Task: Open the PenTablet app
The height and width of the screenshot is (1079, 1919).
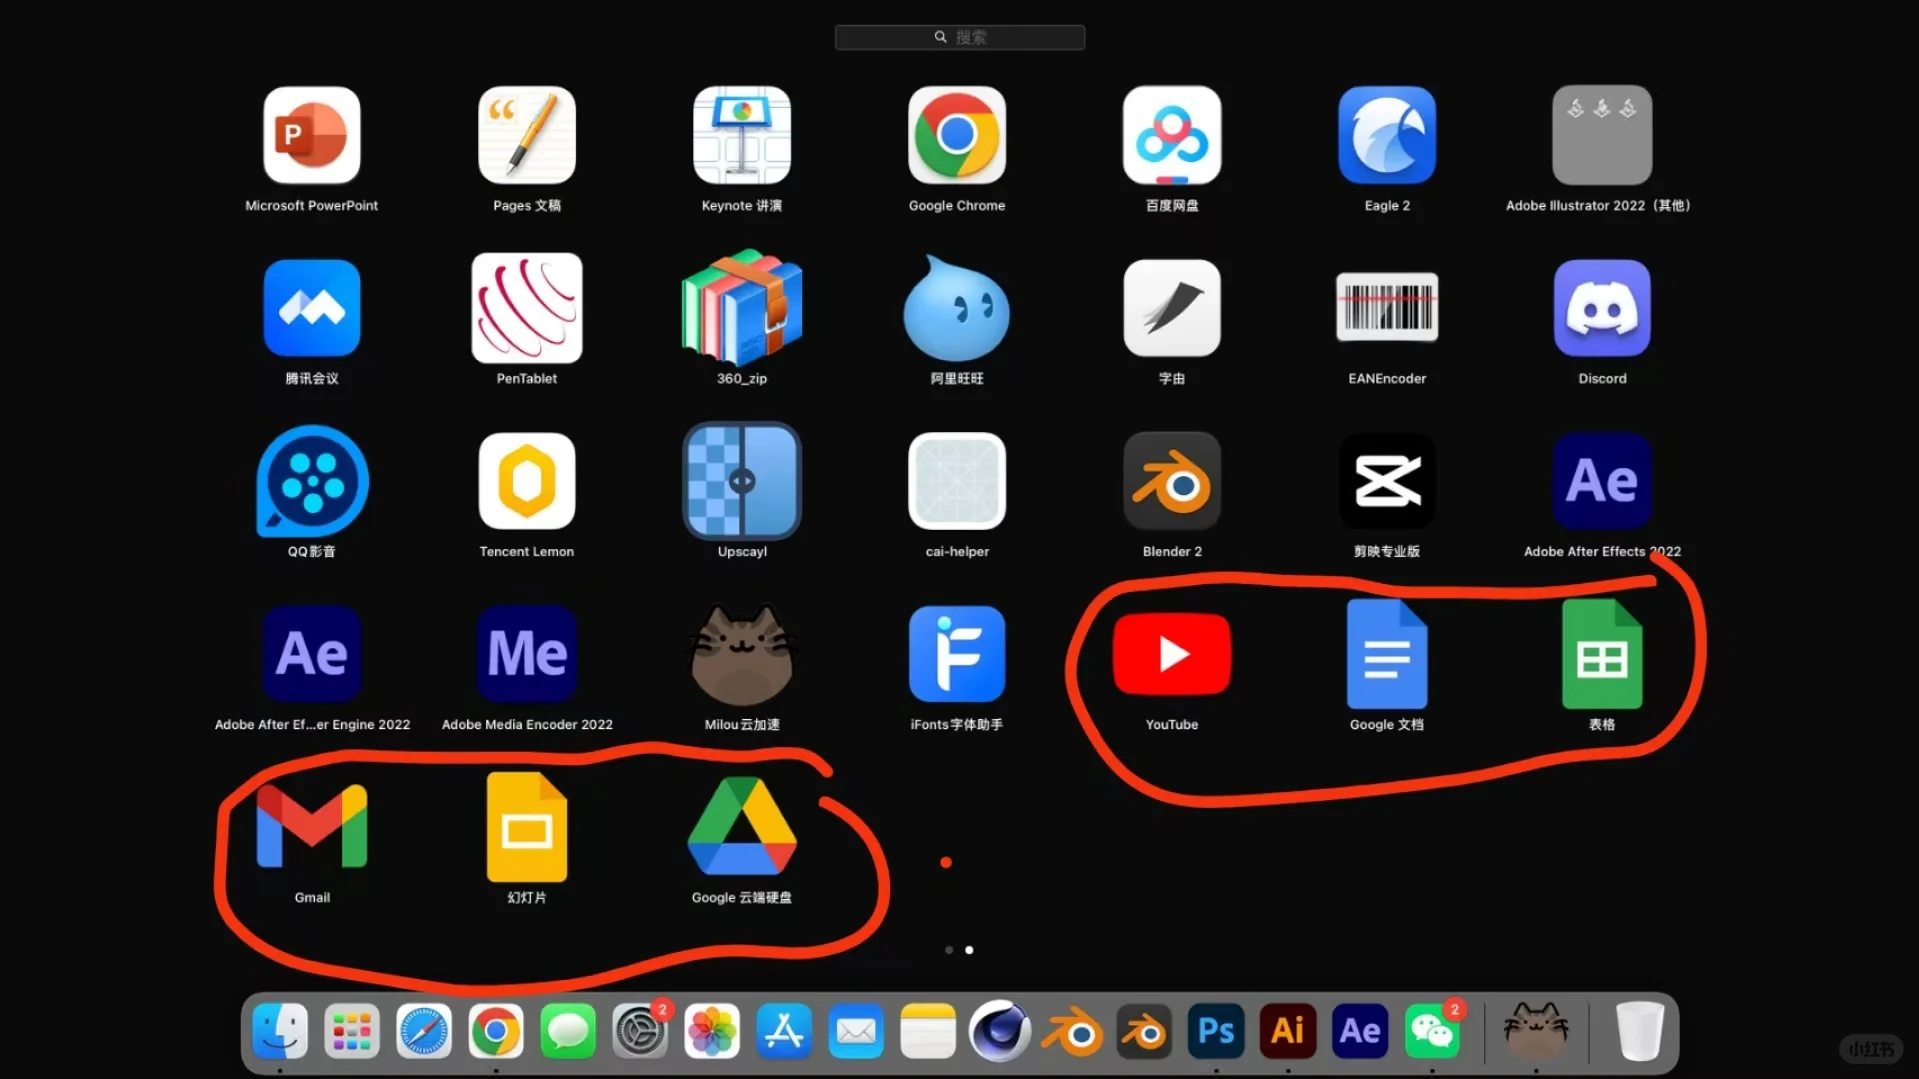Action: (527, 309)
